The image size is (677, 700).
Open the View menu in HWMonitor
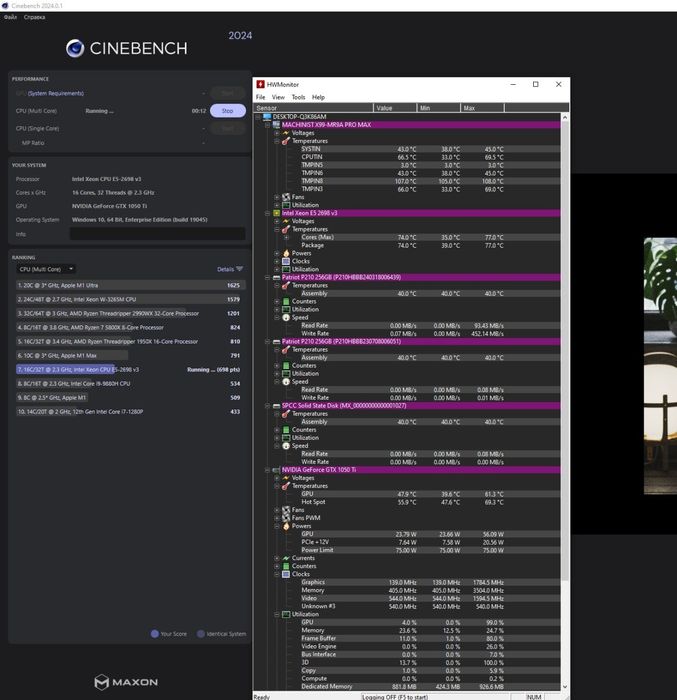click(278, 97)
